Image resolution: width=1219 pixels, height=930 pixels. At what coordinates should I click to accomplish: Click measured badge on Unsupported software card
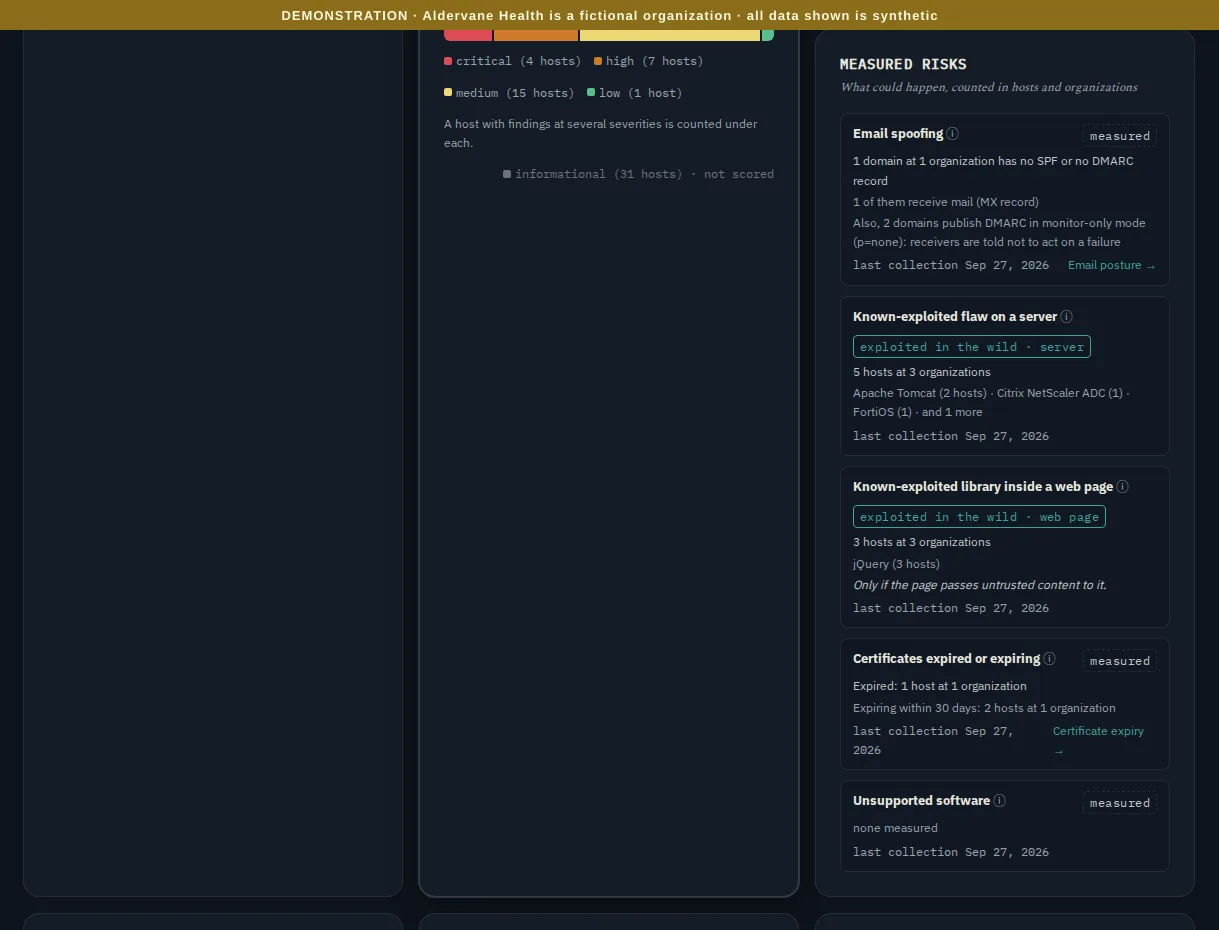tap(1120, 803)
